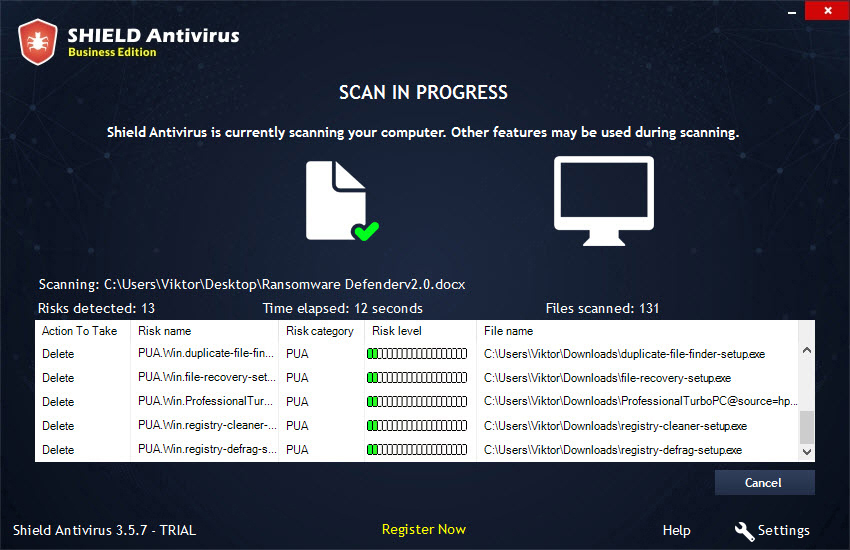Screen dimensions: 850x550
Task: Click risk level bar for registry-cleaner row
Action: pyautogui.click(x=417, y=425)
